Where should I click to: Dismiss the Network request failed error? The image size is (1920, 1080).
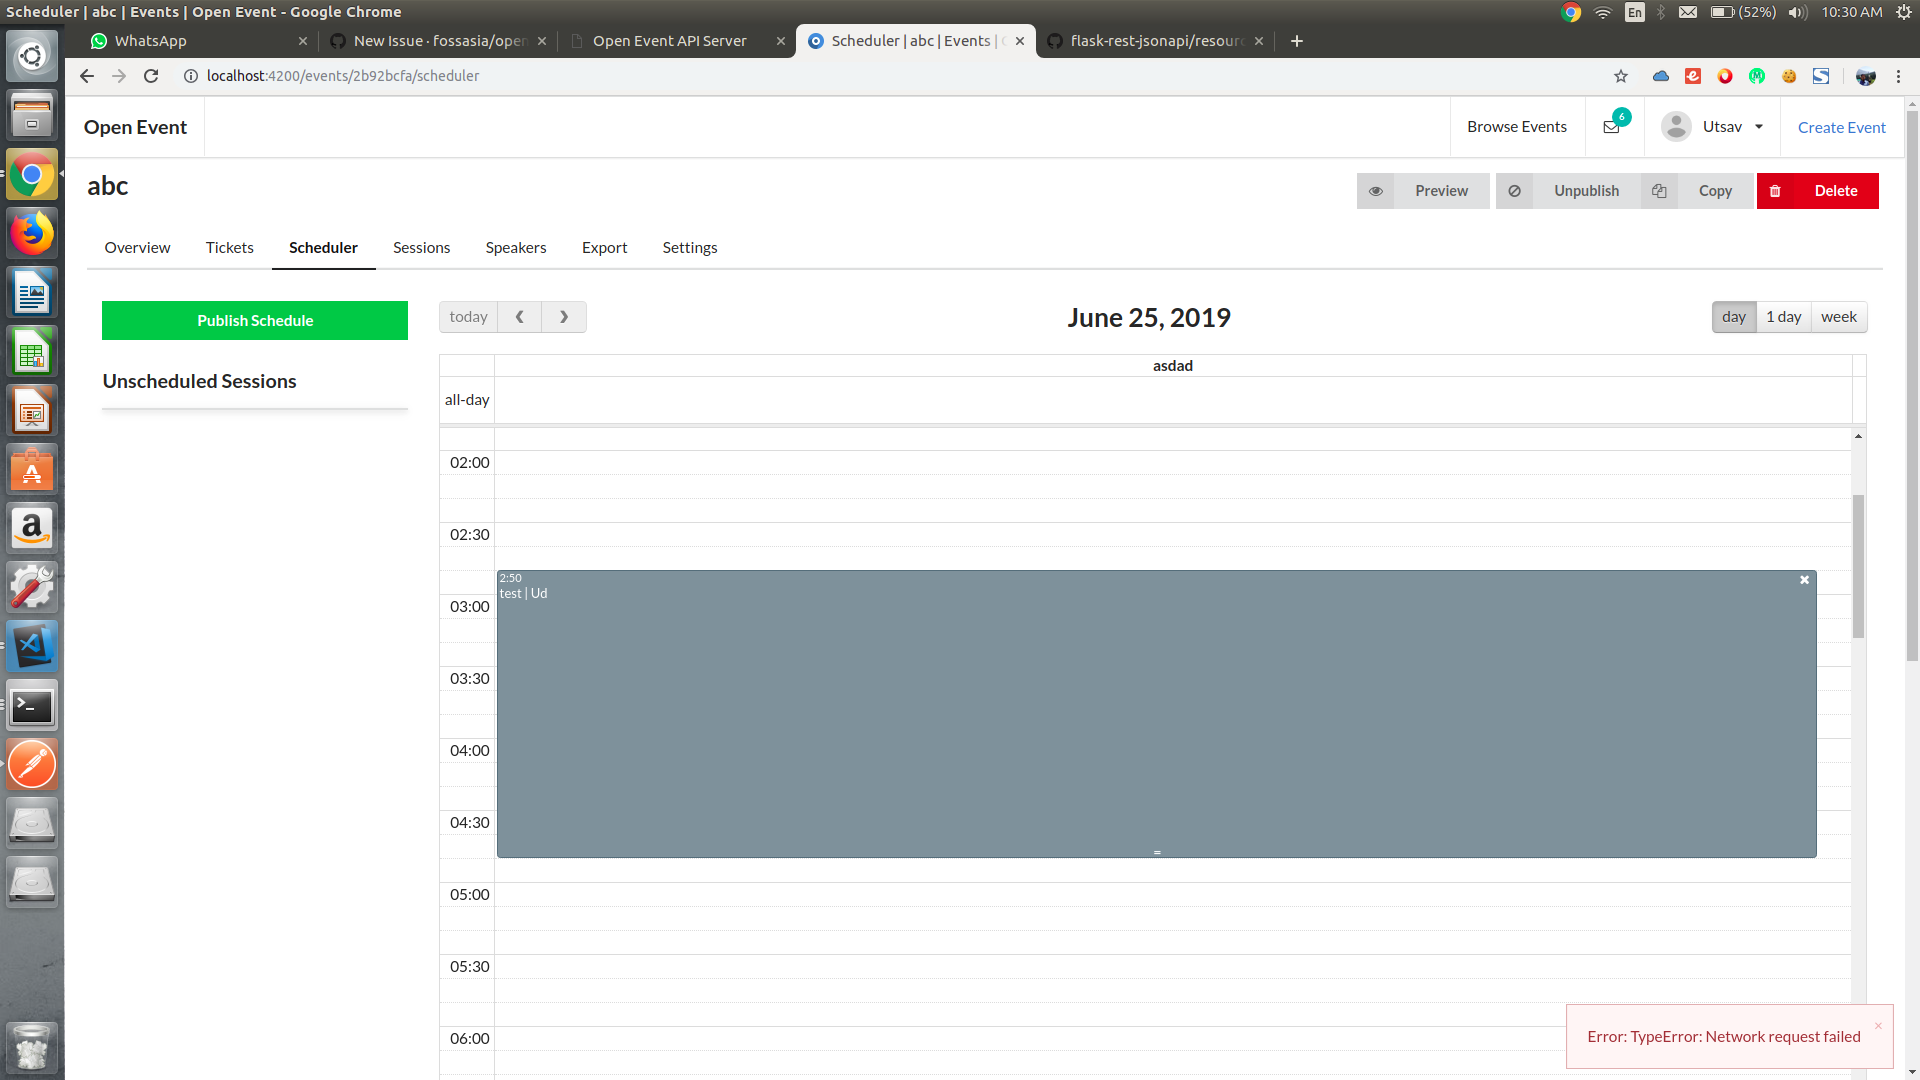tap(1878, 1025)
